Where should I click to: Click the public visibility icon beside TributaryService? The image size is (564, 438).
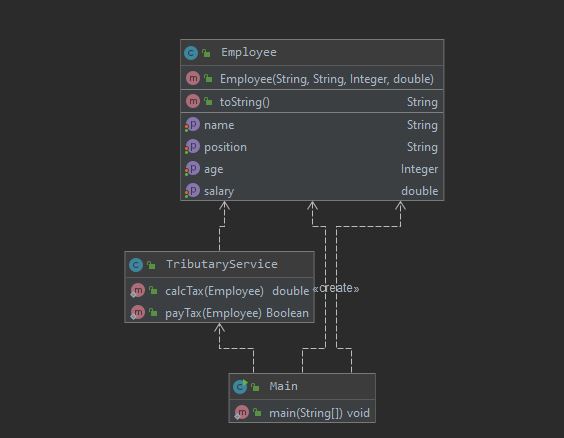151,265
